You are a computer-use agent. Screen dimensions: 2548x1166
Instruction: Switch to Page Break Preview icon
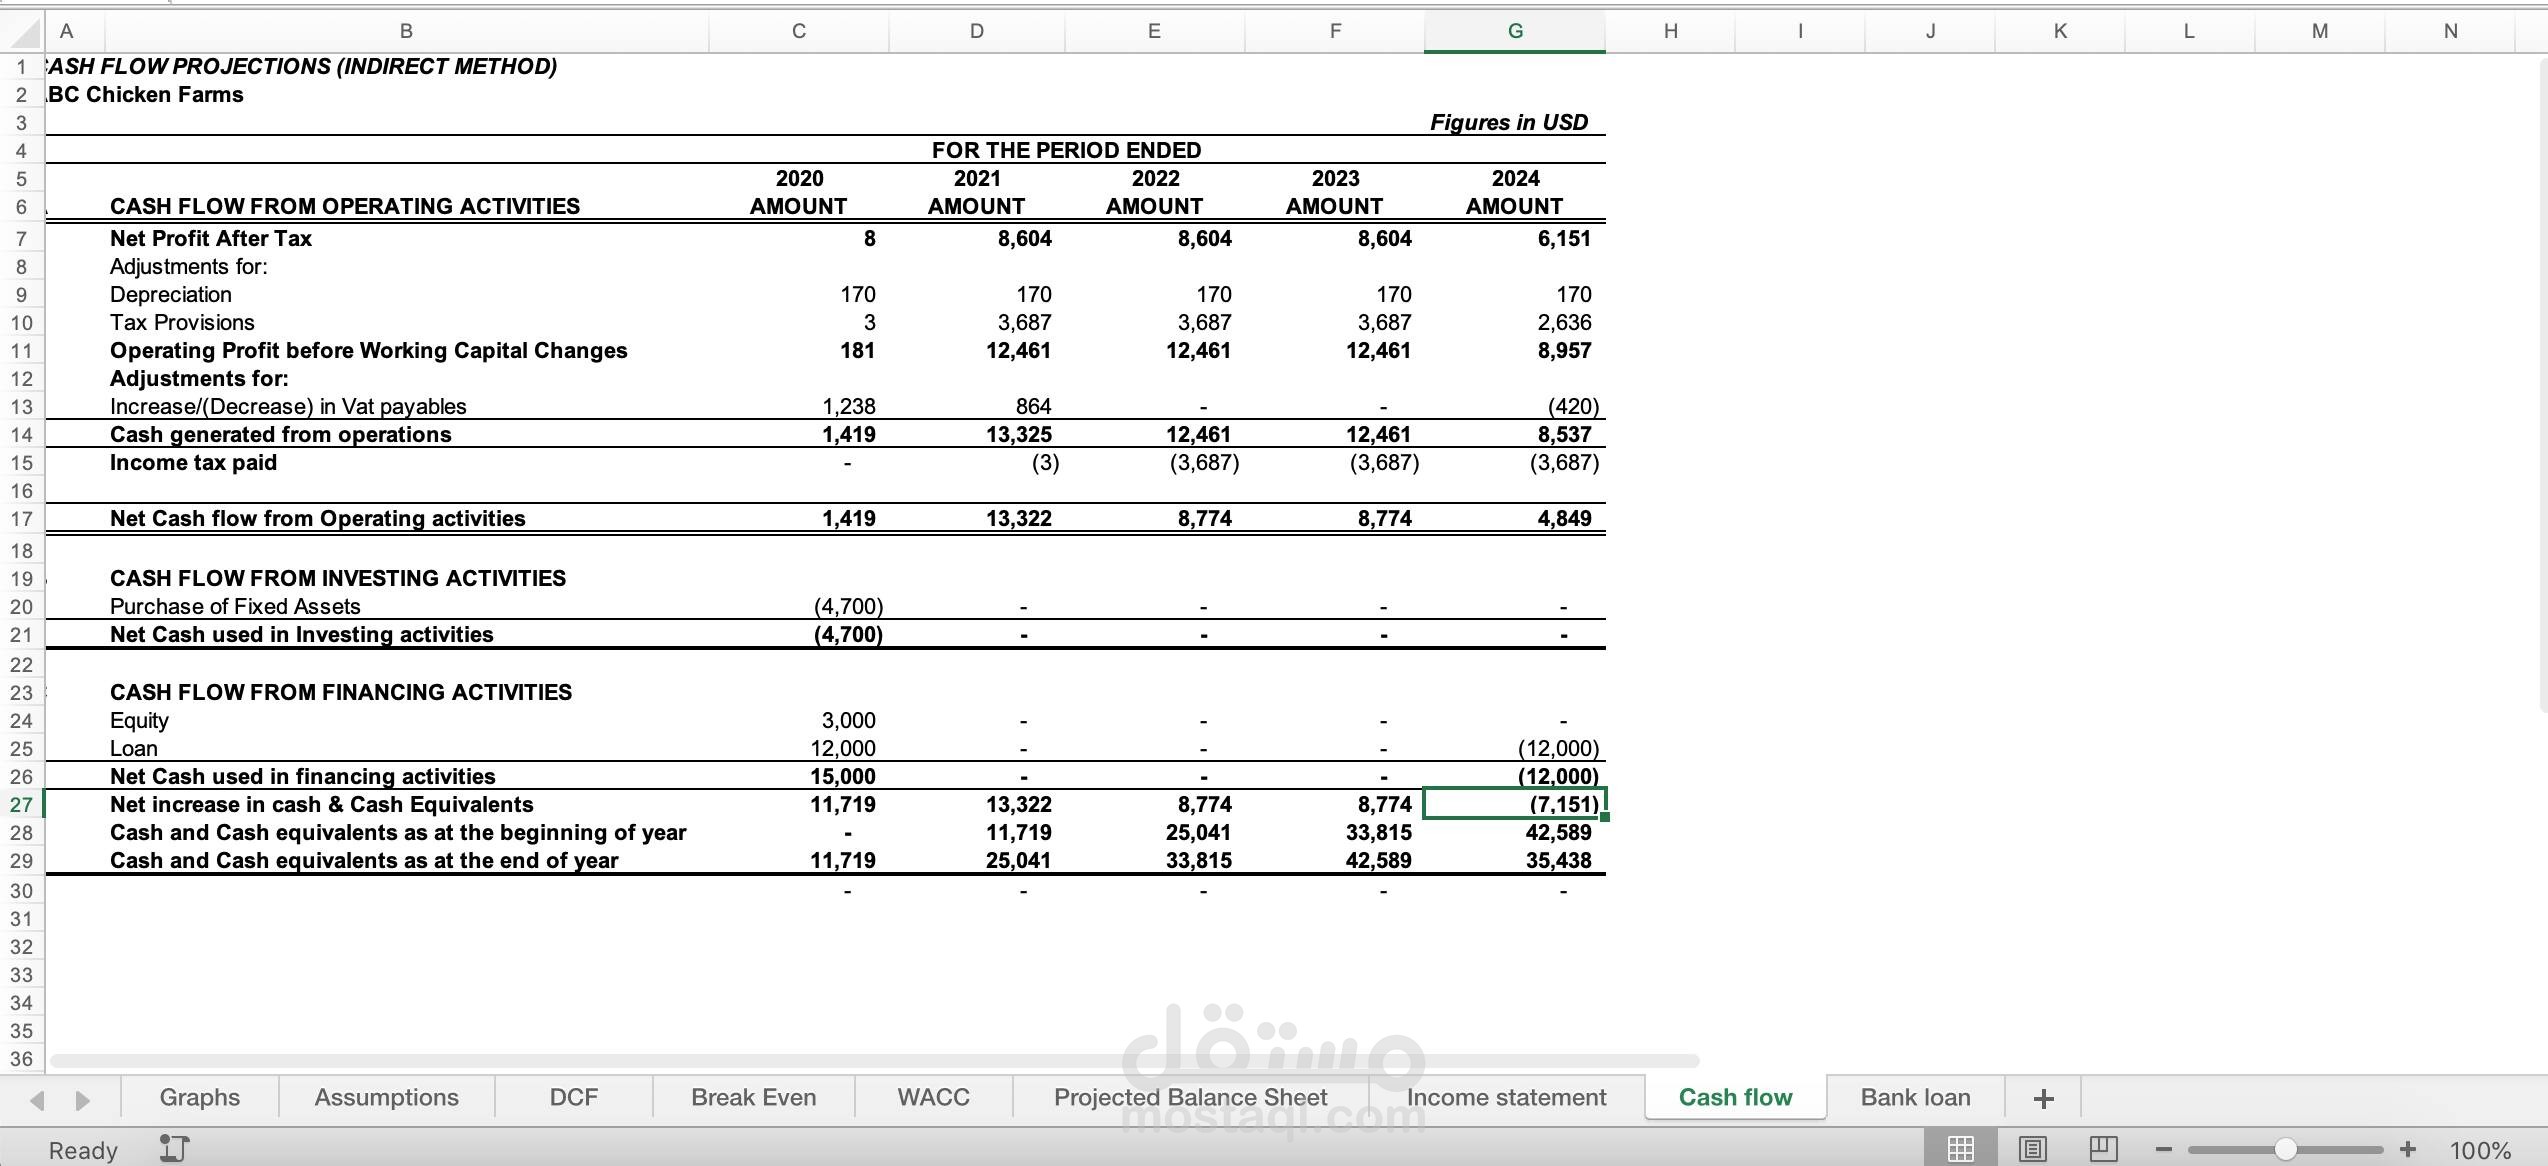pos(2103,1149)
